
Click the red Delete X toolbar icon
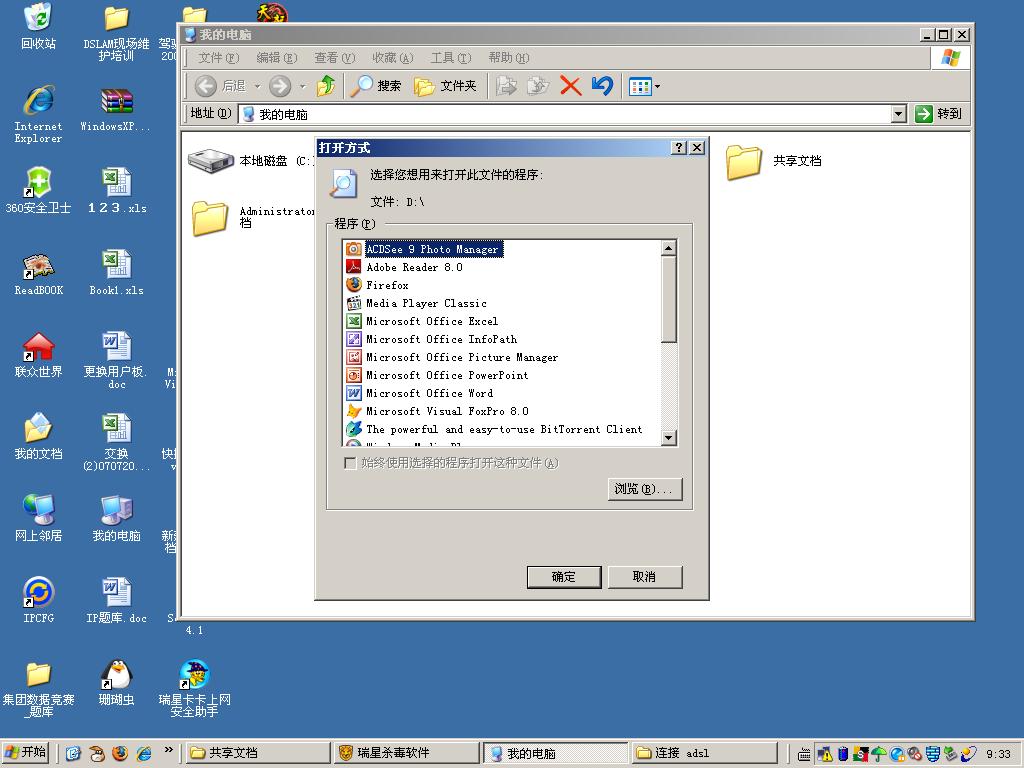[x=570, y=86]
